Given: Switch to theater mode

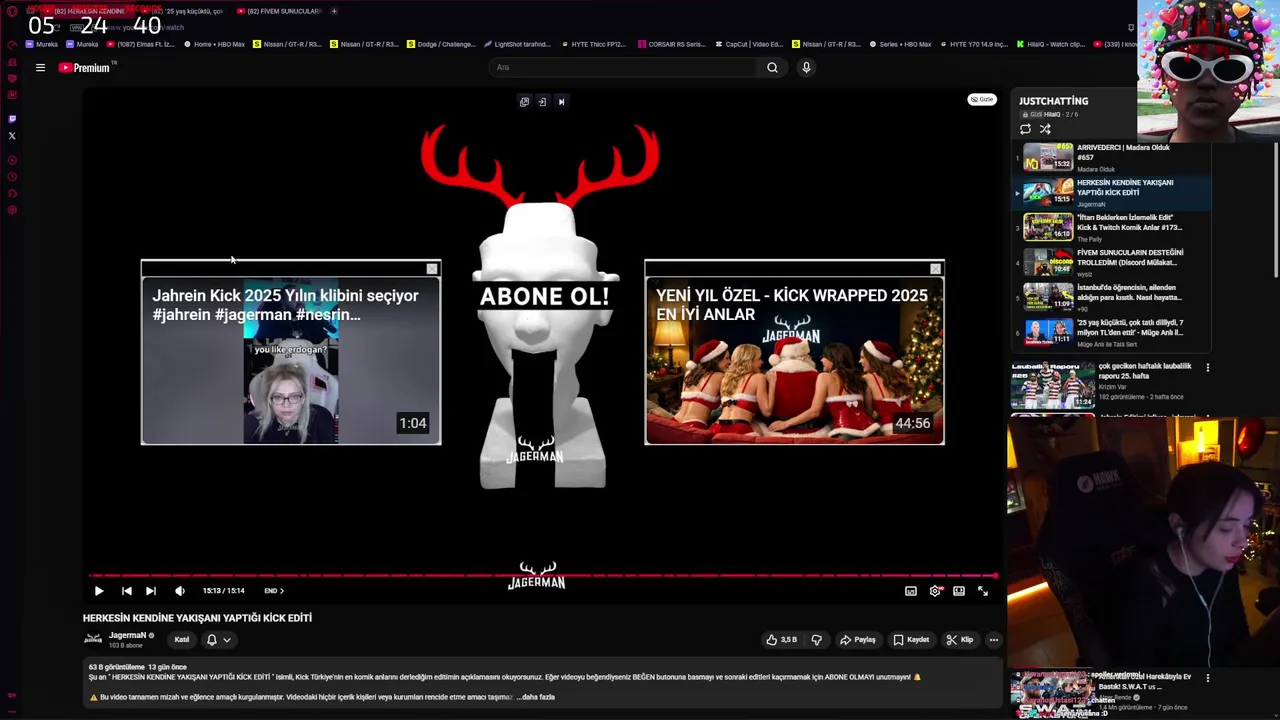Looking at the screenshot, I should (x=959, y=591).
